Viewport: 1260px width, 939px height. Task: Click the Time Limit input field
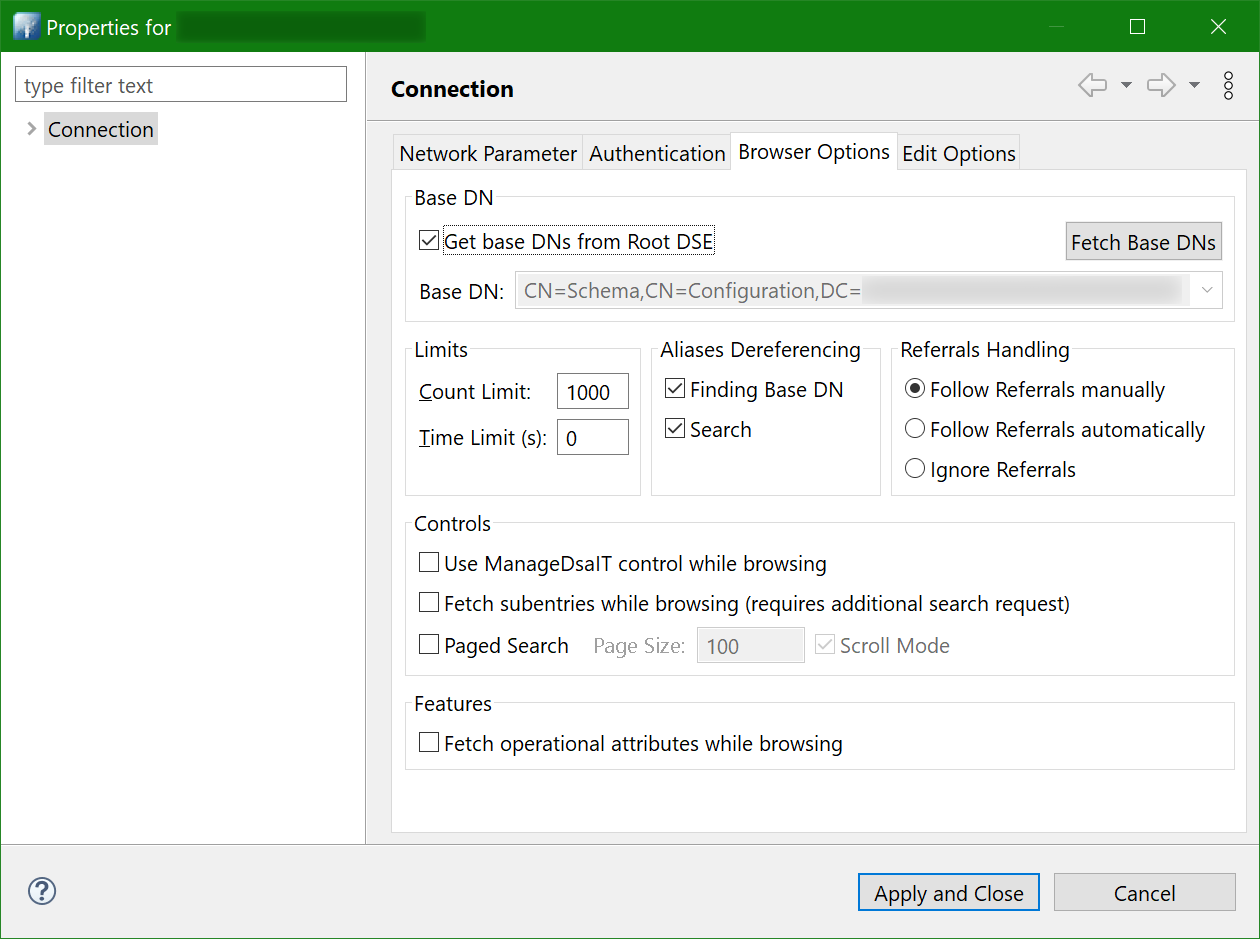[593, 437]
